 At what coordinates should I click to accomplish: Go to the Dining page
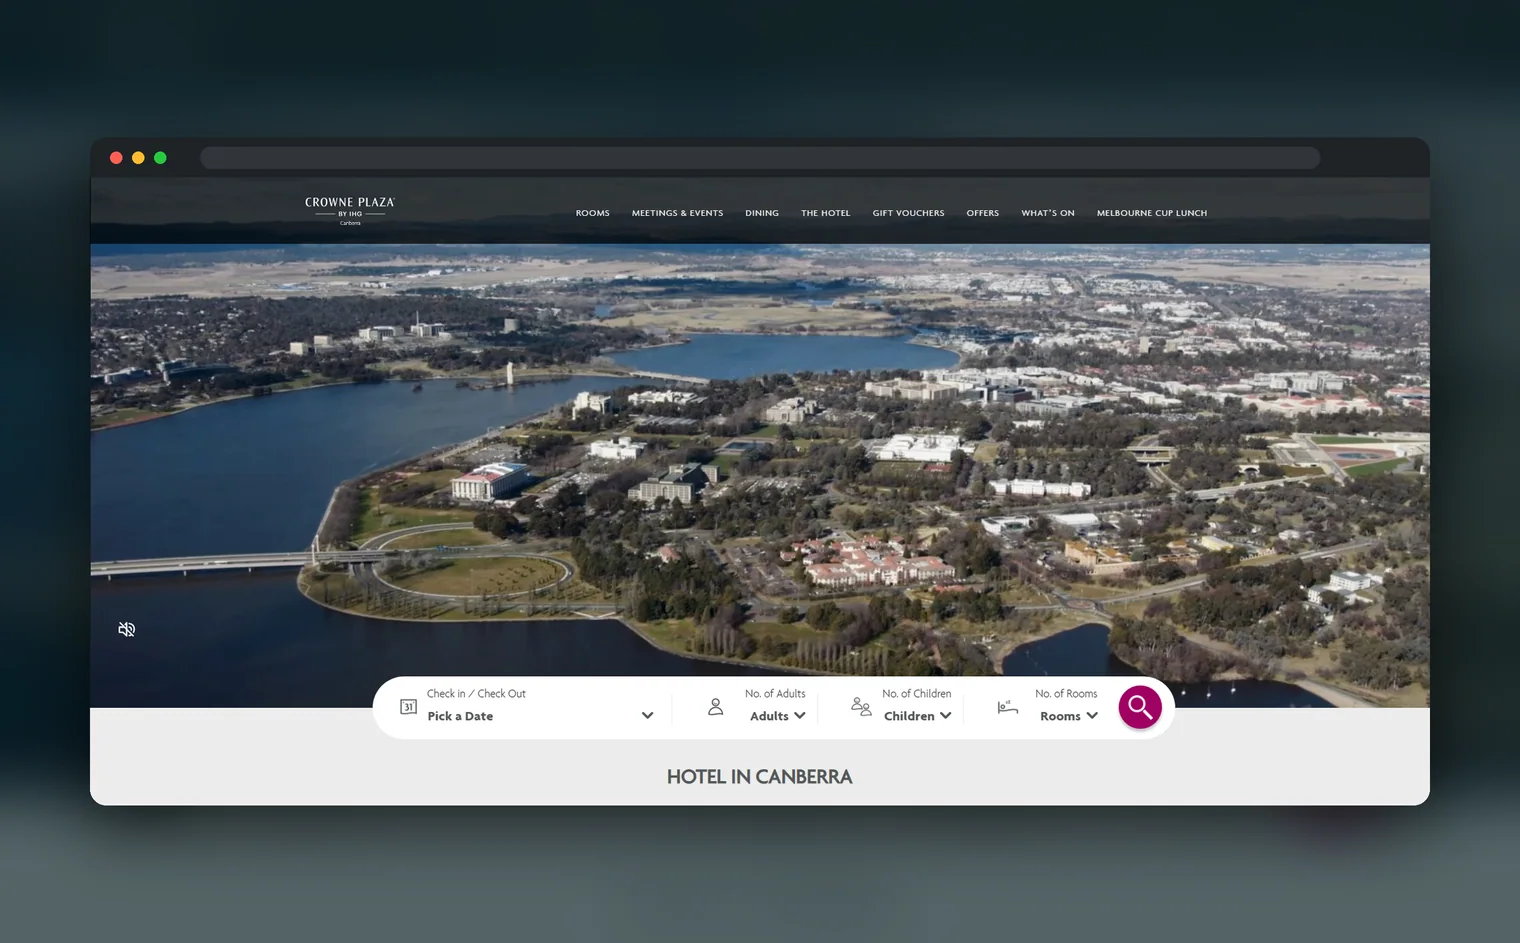click(x=762, y=213)
